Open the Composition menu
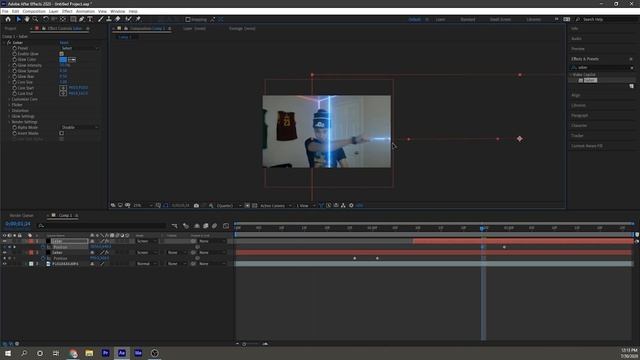Image resolution: width=640 pixels, height=360 pixels. 34,11
